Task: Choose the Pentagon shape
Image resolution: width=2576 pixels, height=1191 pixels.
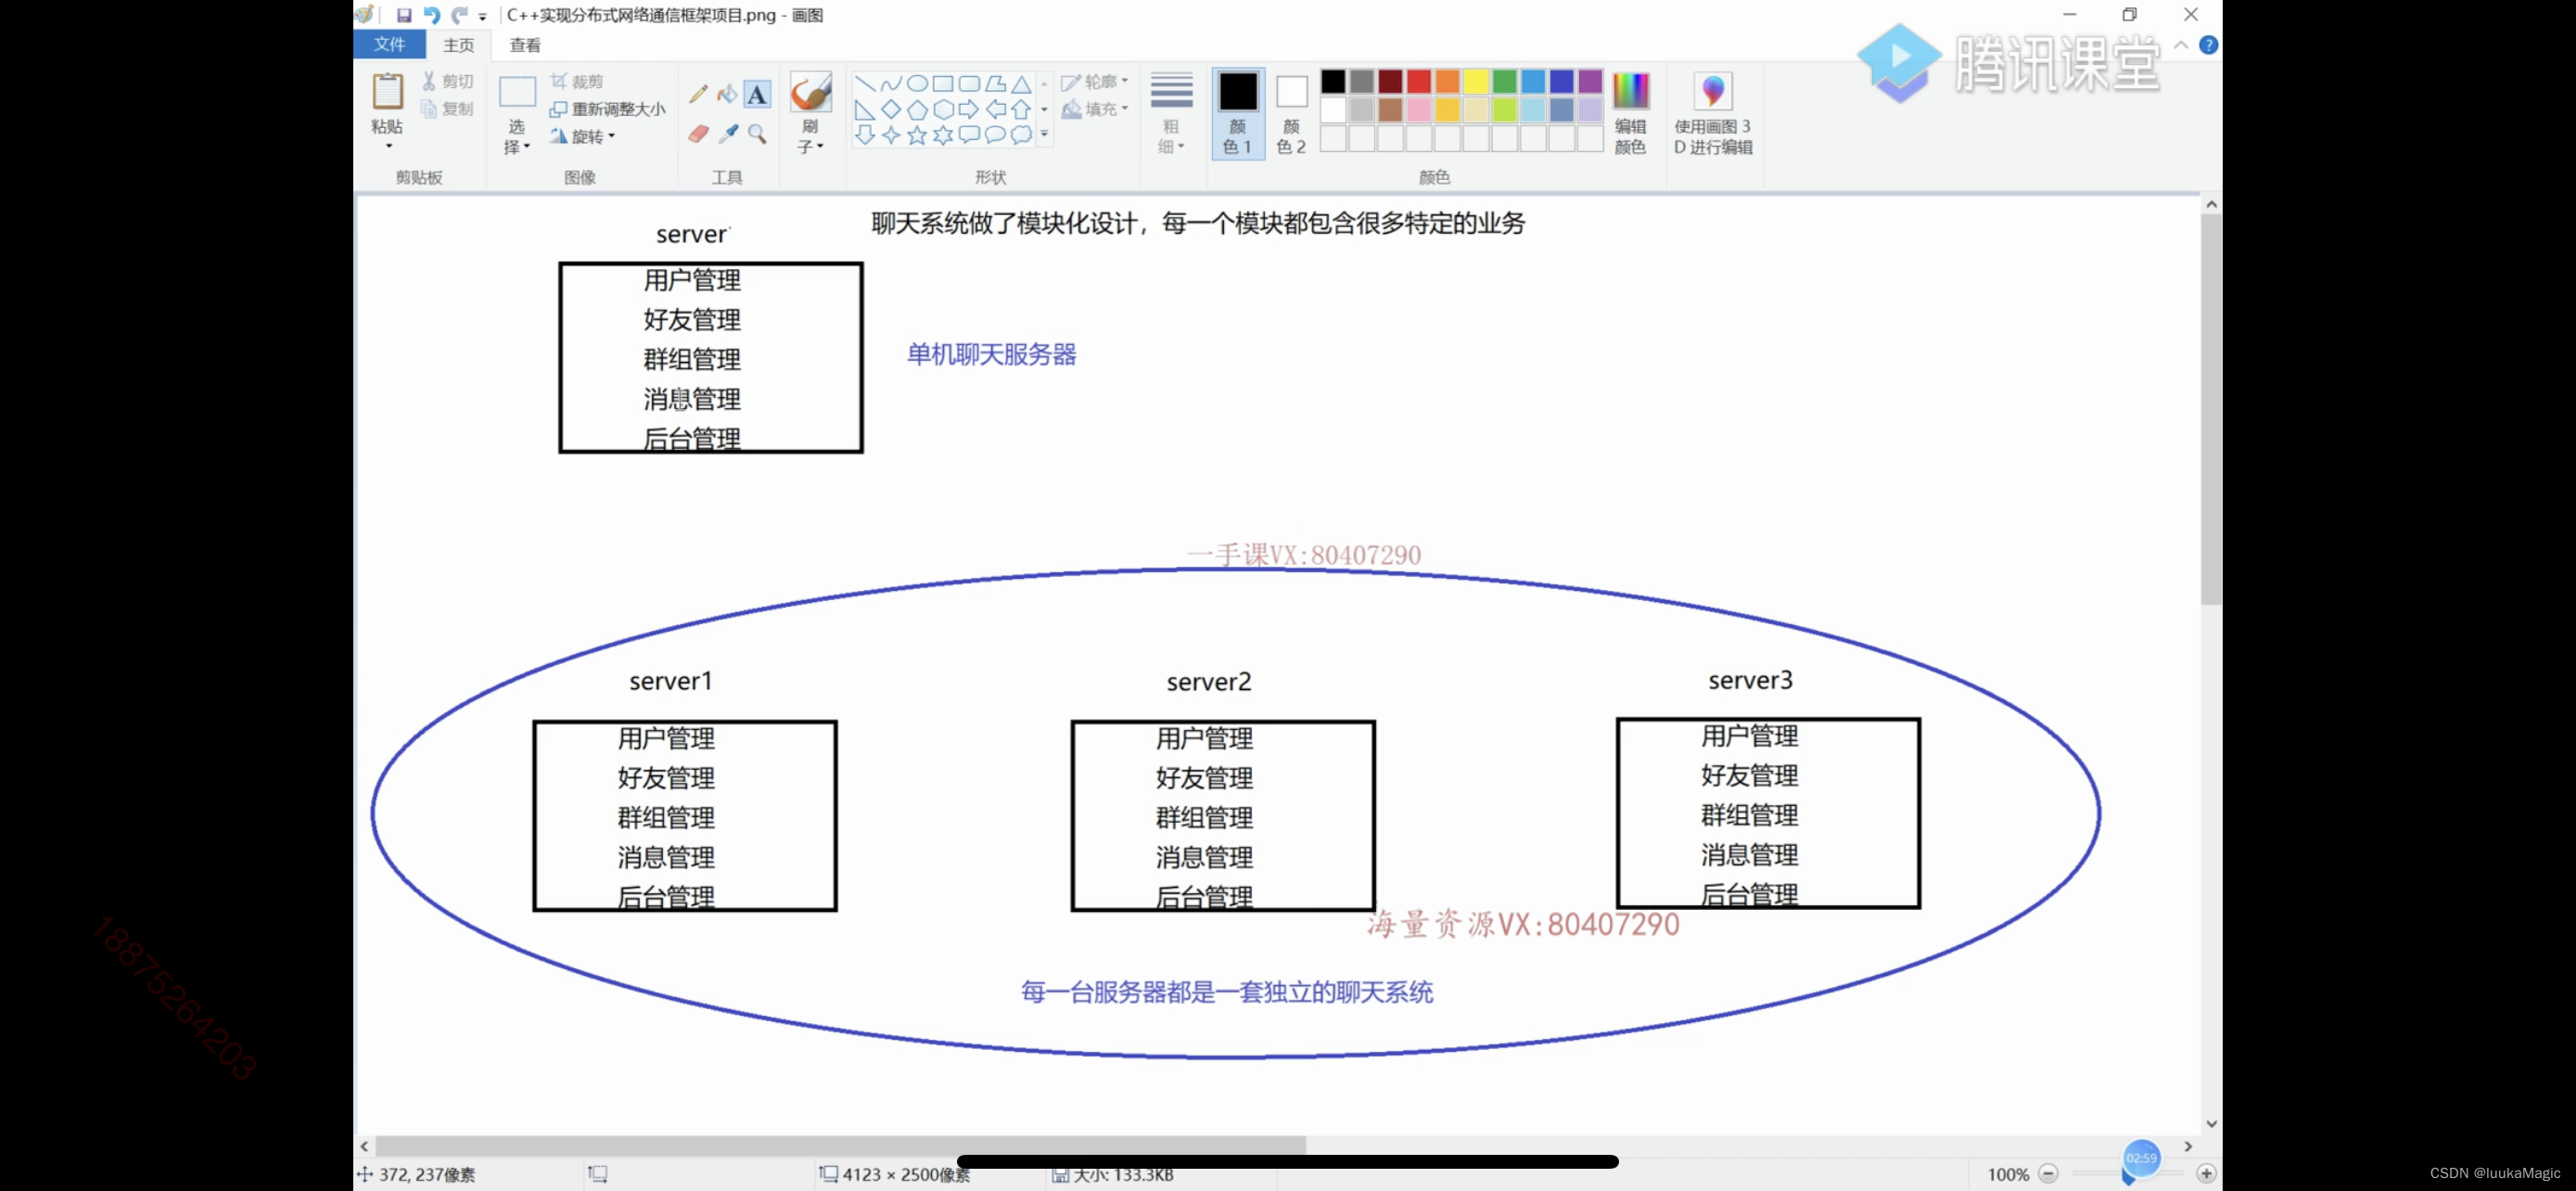Action: point(917,109)
